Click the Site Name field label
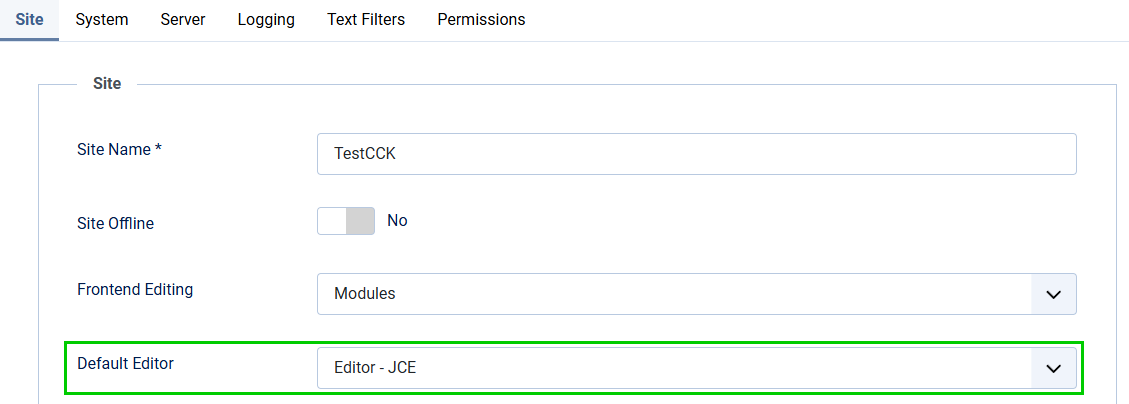Screen dimensions: 1129x404 [119, 150]
